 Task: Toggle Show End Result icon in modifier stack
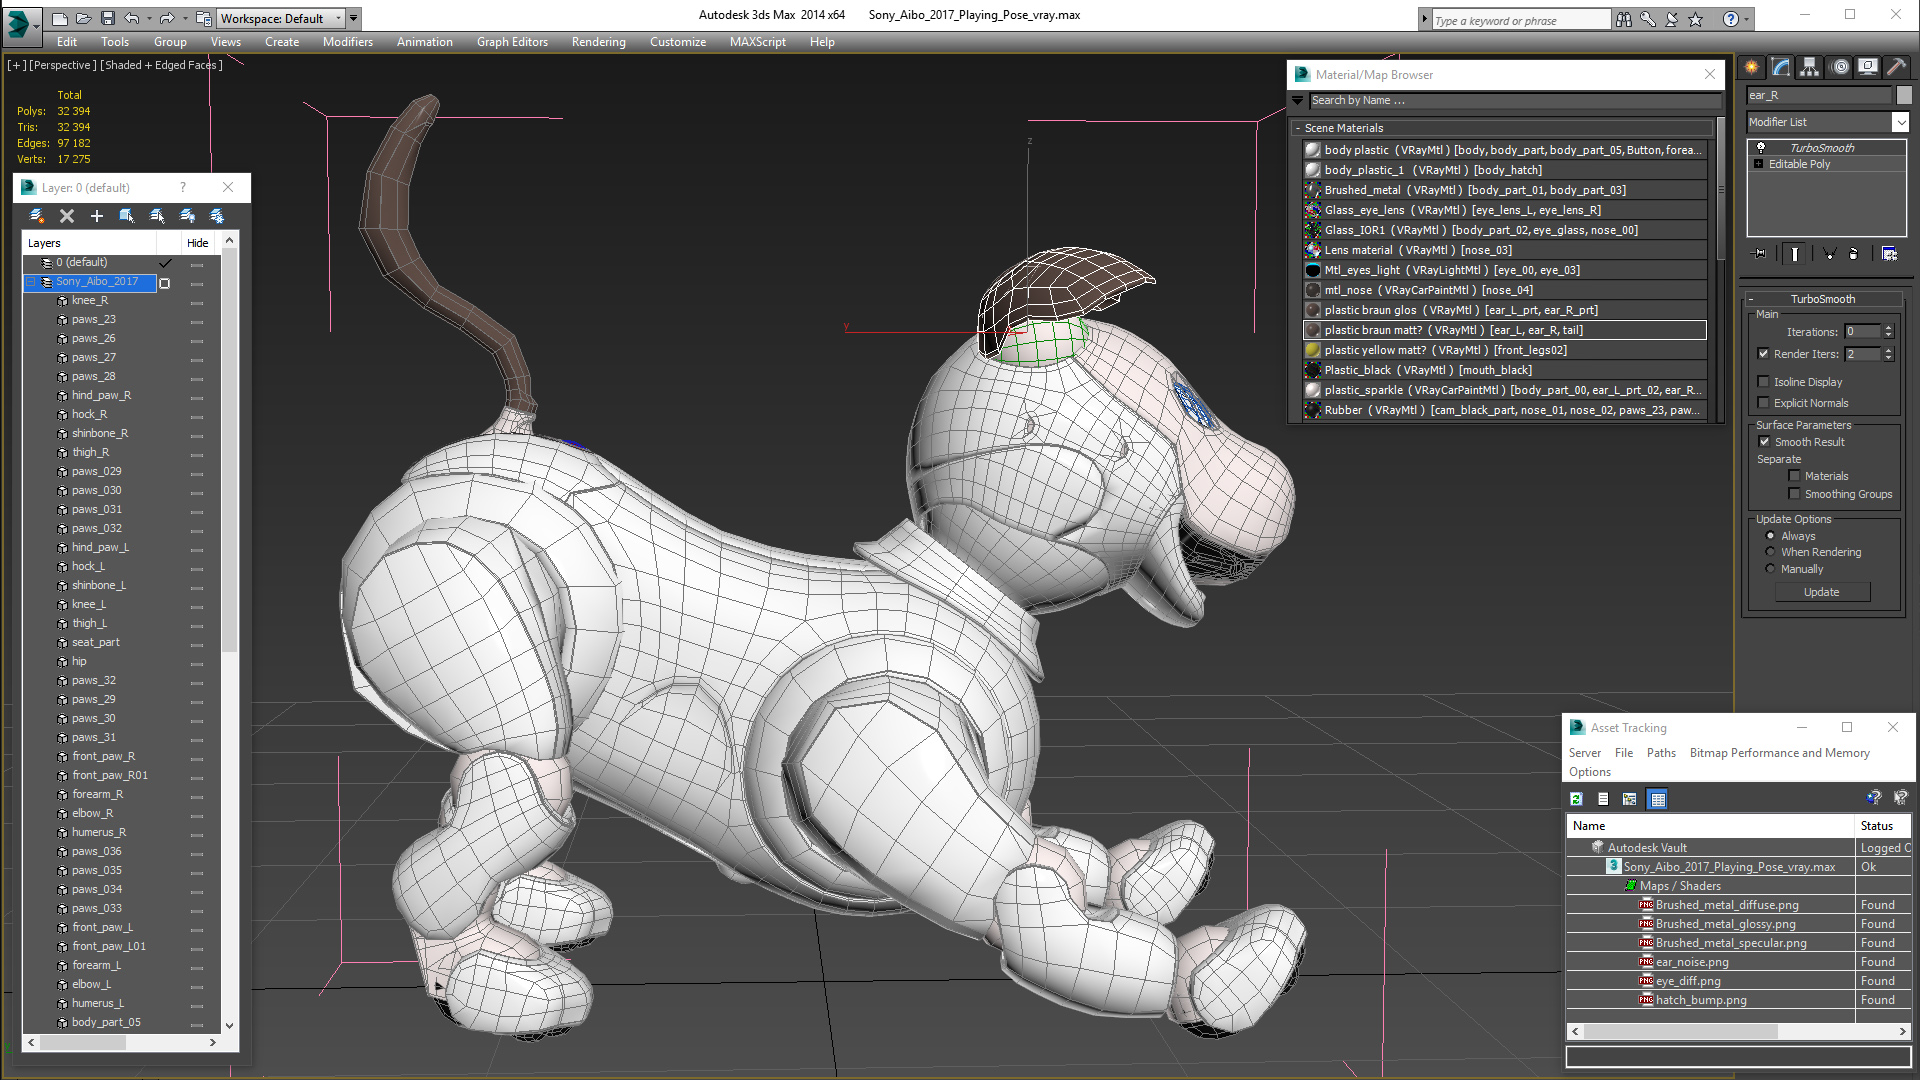coord(1795,254)
